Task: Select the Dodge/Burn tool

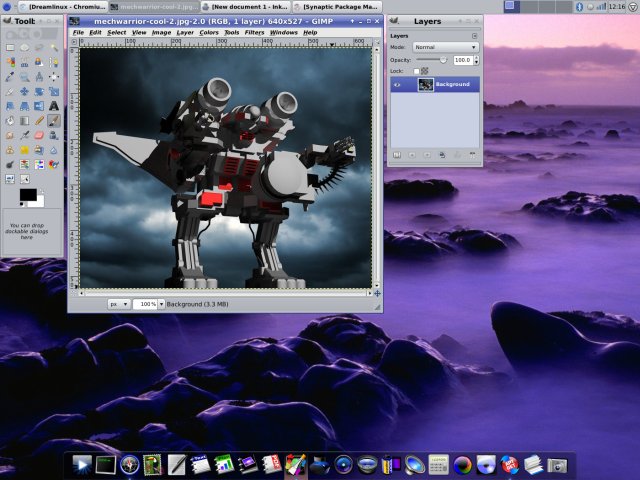Action: point(10,164)
